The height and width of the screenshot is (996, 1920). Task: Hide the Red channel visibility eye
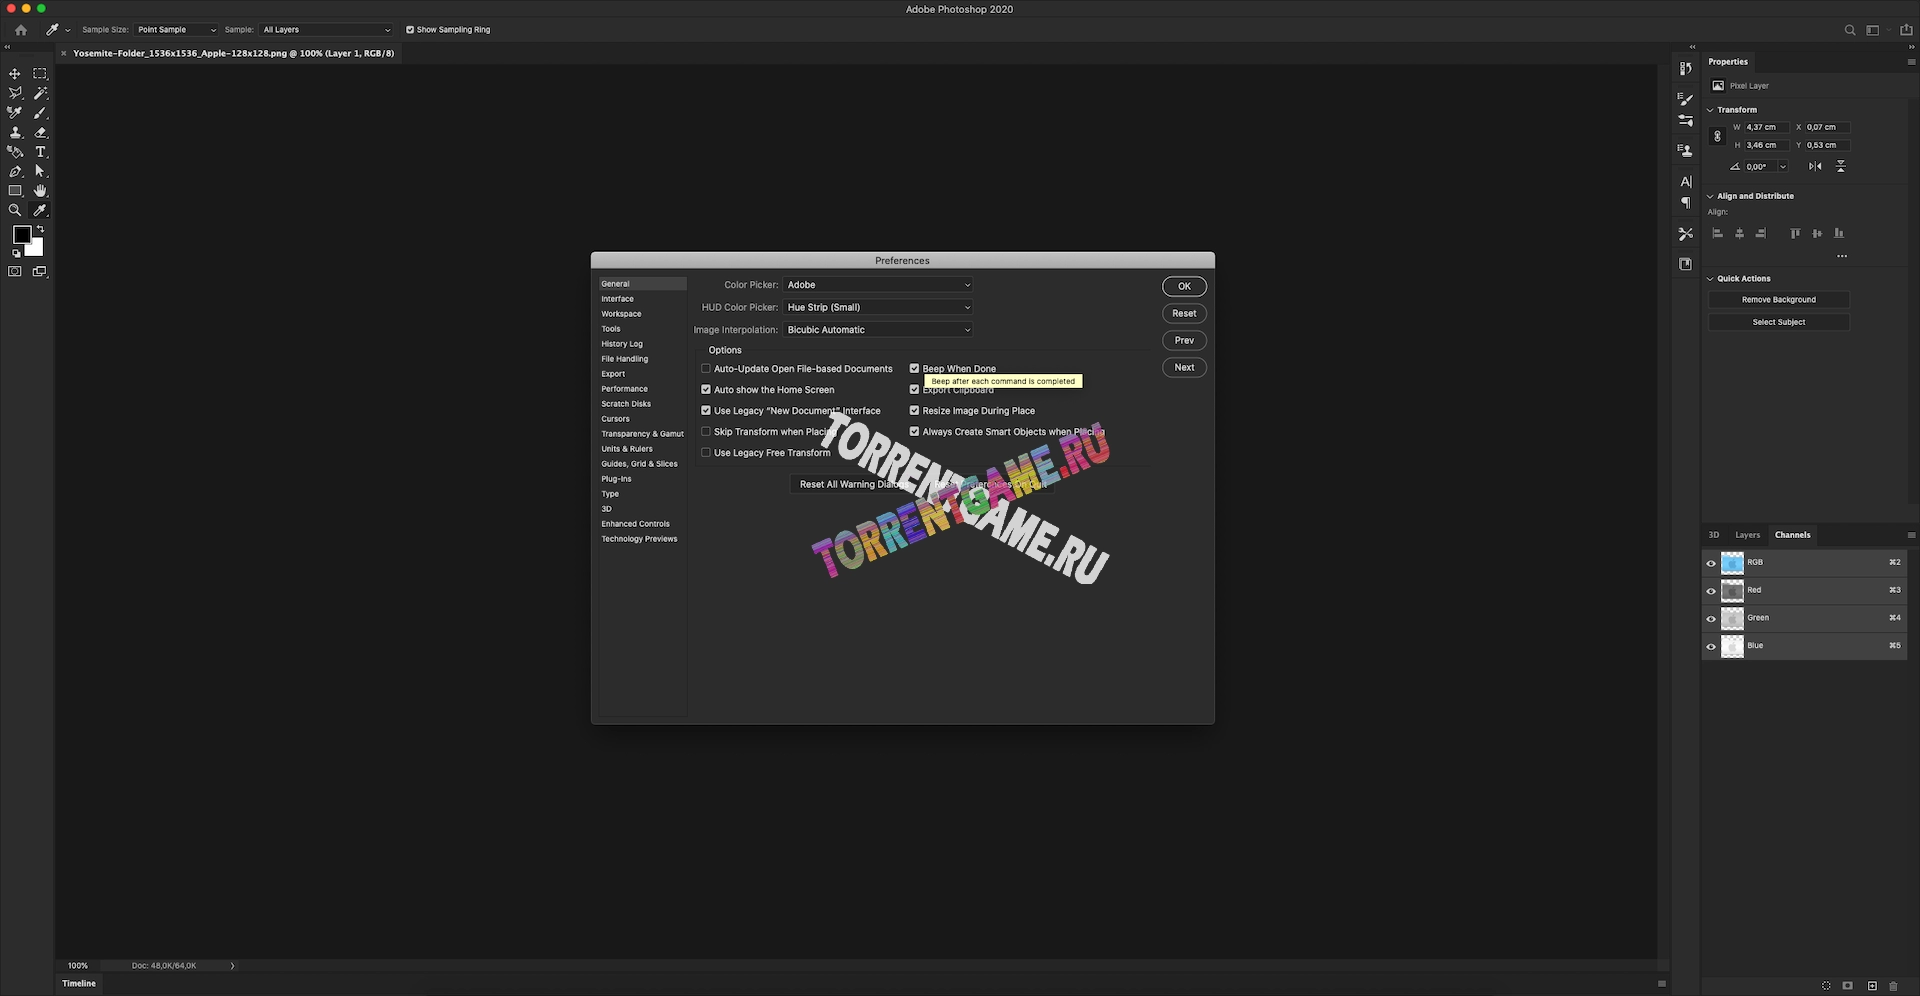pyautogui.click(x=1711, y=591)
